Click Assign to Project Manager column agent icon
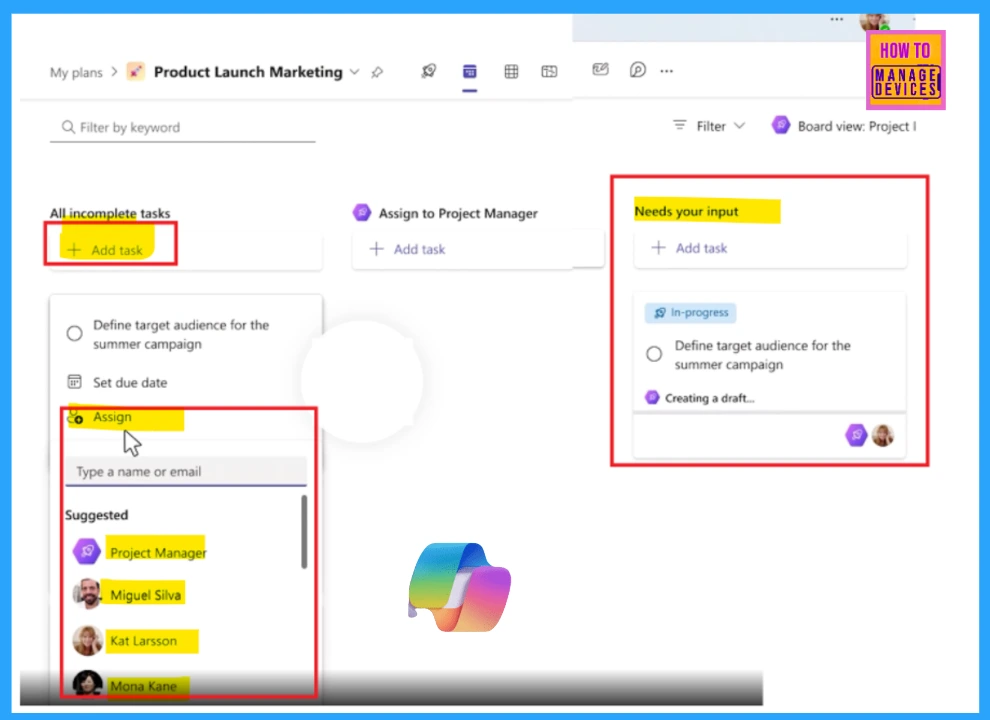 tap(362, 212)
